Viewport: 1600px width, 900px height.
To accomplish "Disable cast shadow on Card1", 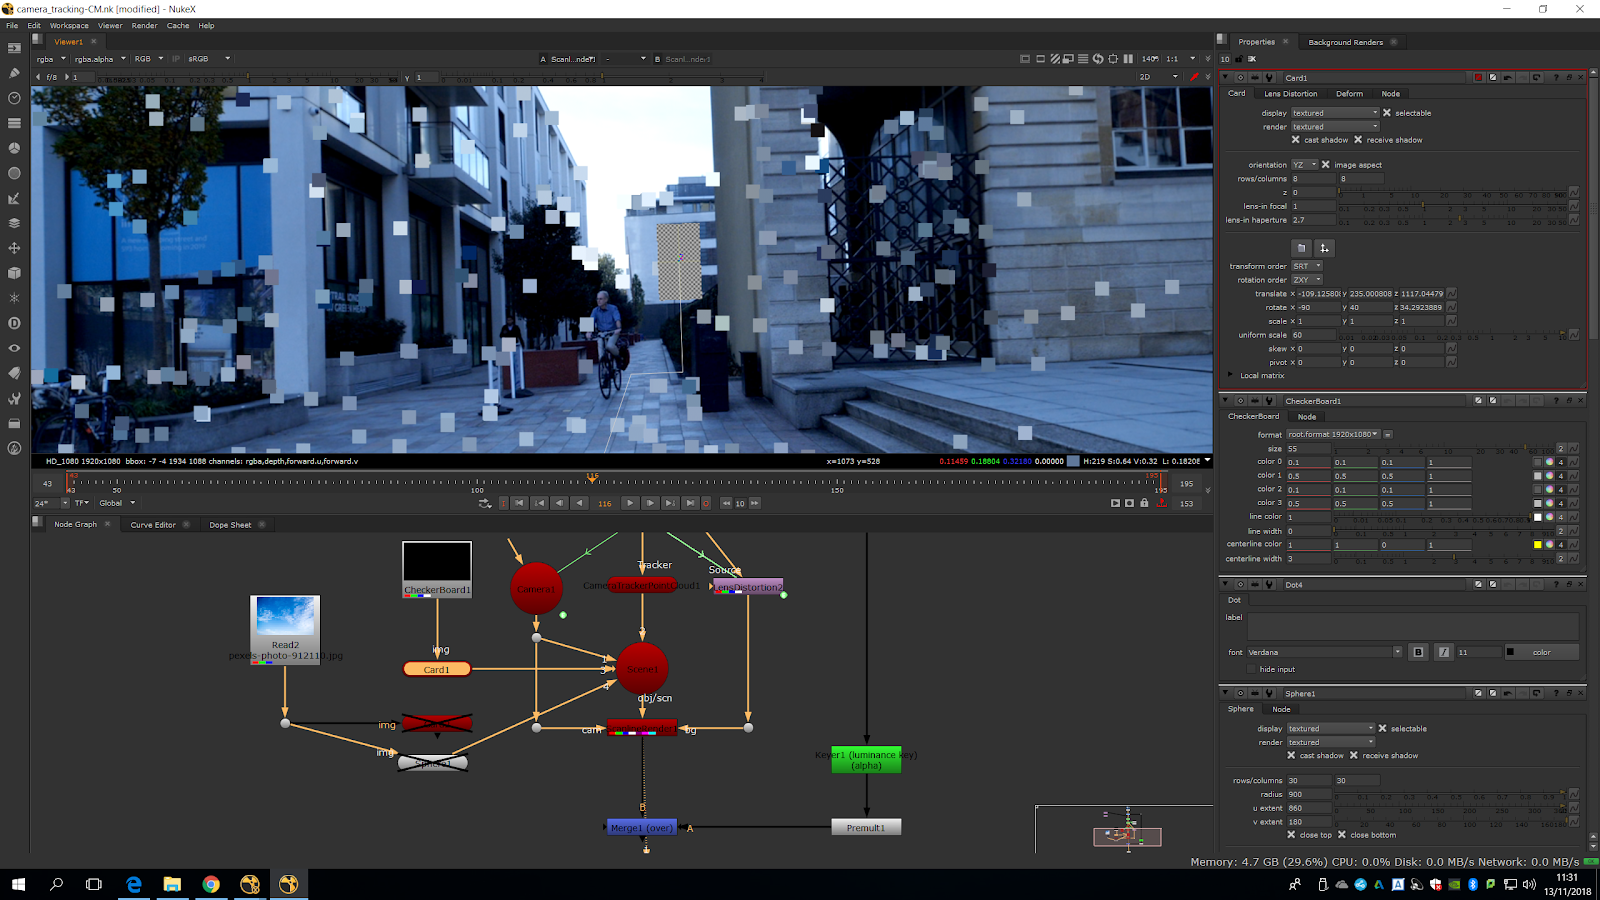I will point(1296,140).
